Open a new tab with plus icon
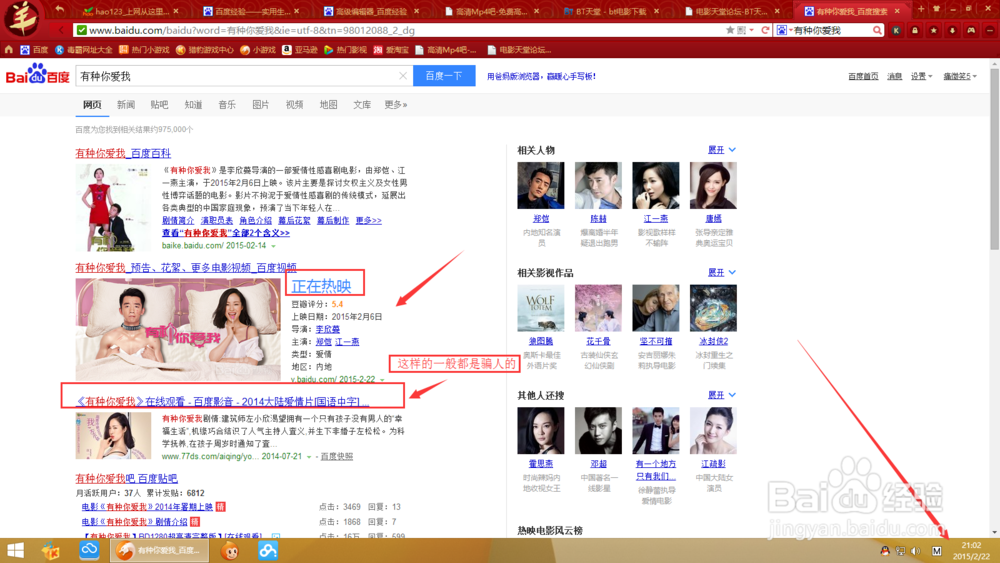The width and height of the screenshot is (1000, 563). [920, 10]
